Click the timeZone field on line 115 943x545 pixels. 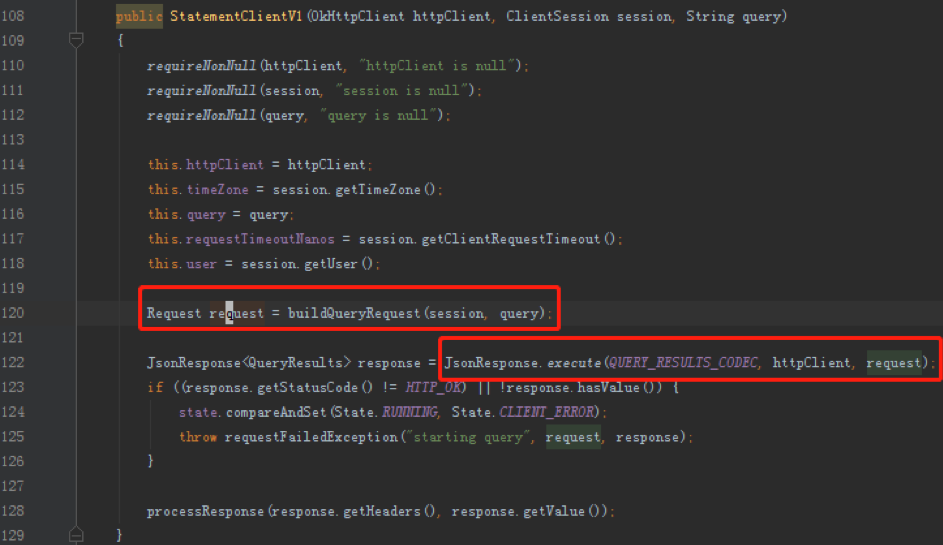pyautogui.click(x=217, y=189)
